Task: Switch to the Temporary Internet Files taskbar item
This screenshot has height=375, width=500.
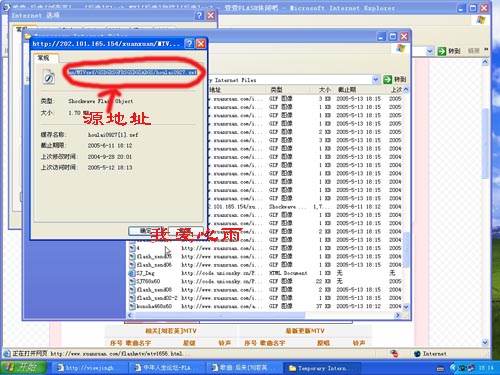Action: [322, 368]
